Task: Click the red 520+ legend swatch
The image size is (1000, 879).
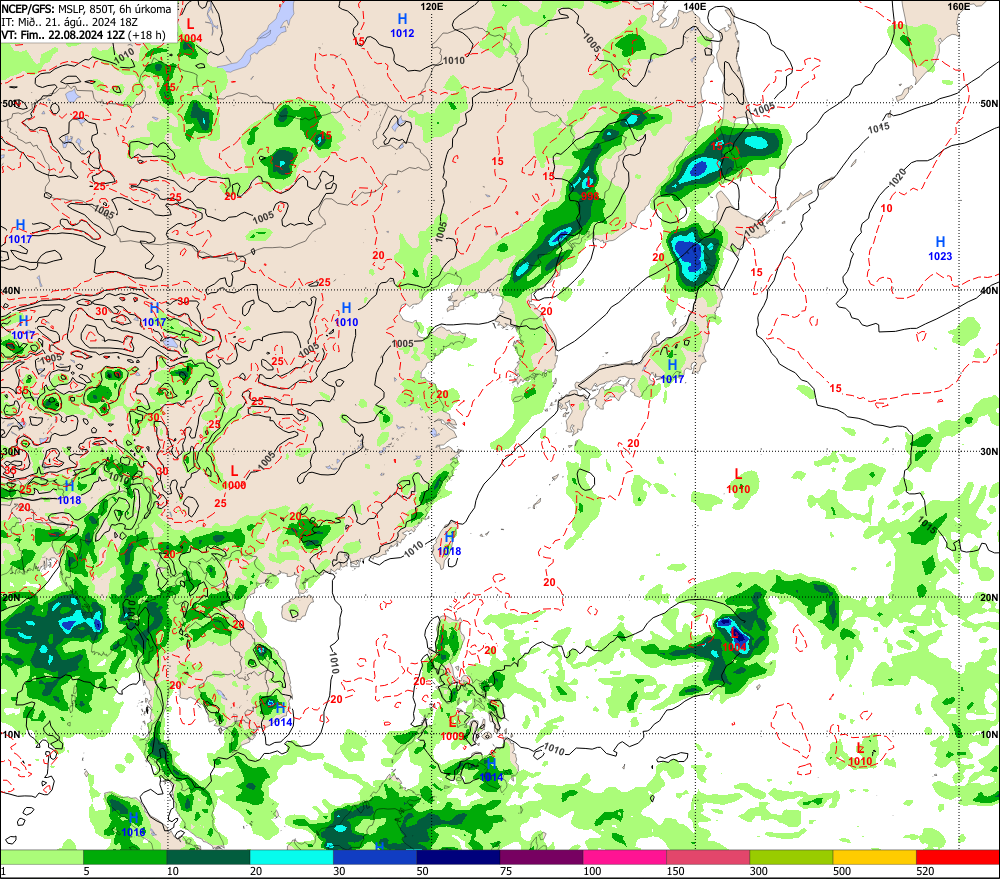Action: 958,857
